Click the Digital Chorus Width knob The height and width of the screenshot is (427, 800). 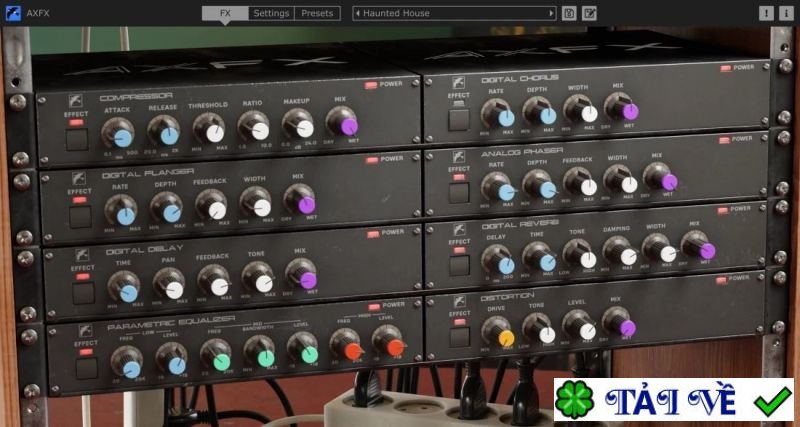pyautogui.click(x=581, y=109)
